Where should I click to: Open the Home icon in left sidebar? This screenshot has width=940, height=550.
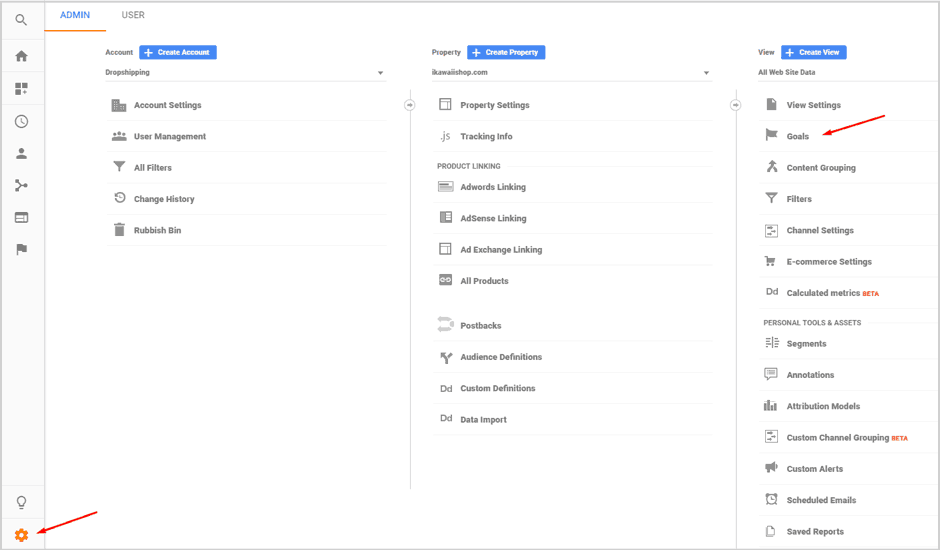click(21, 56)
